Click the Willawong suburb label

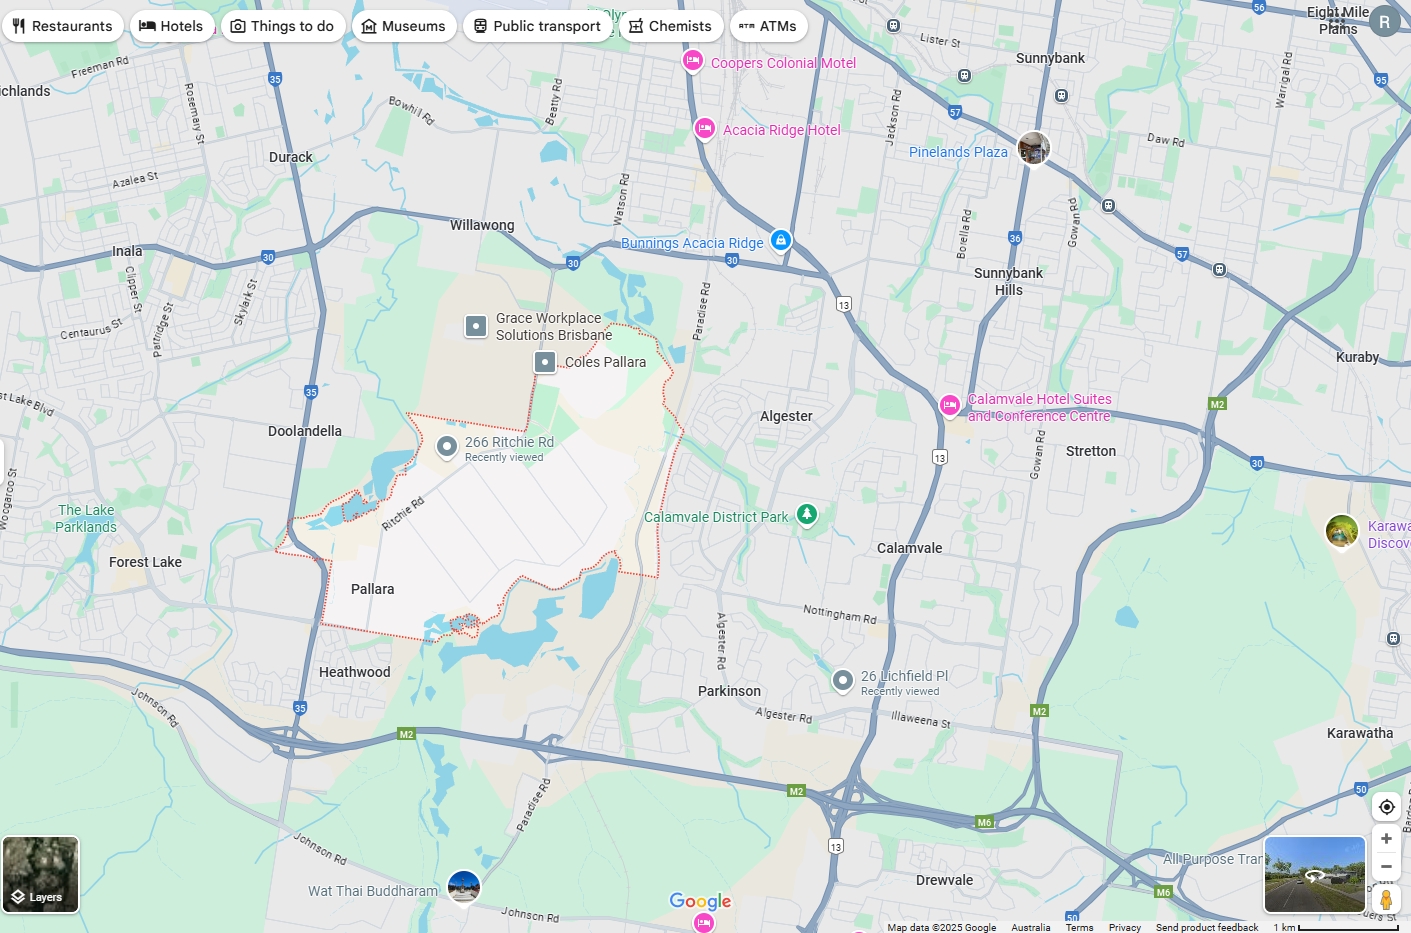coord(482,225)
